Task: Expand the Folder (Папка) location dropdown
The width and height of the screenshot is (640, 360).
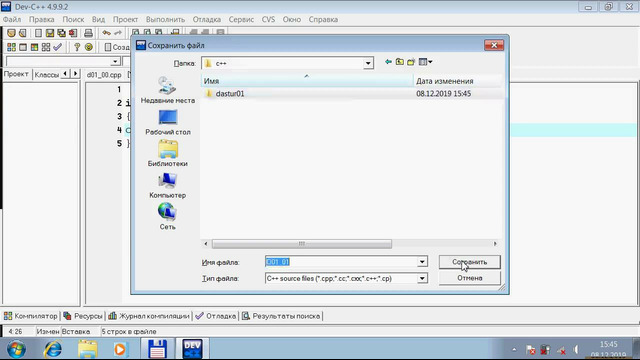Action: click(368, 63)
